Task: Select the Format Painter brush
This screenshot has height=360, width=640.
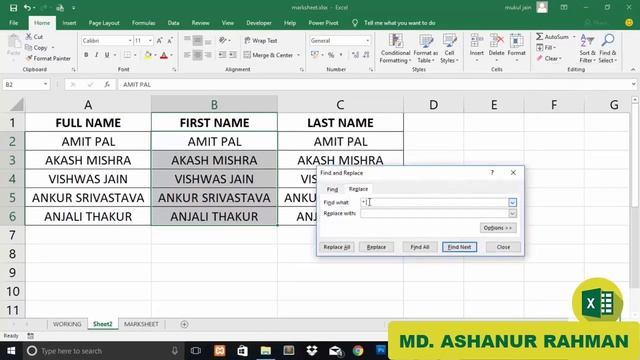Action: pyautogui.click(x=29, y=58)
